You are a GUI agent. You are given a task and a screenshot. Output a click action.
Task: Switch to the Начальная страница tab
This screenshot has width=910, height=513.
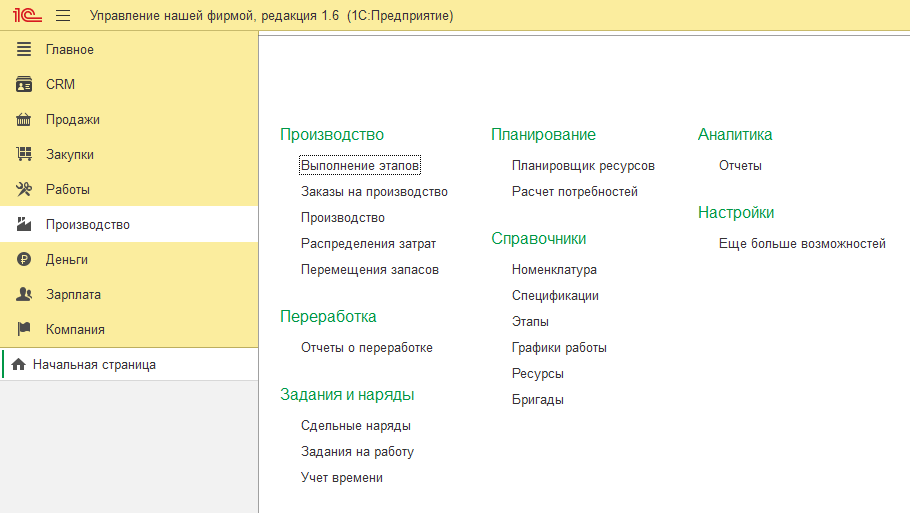94,365
